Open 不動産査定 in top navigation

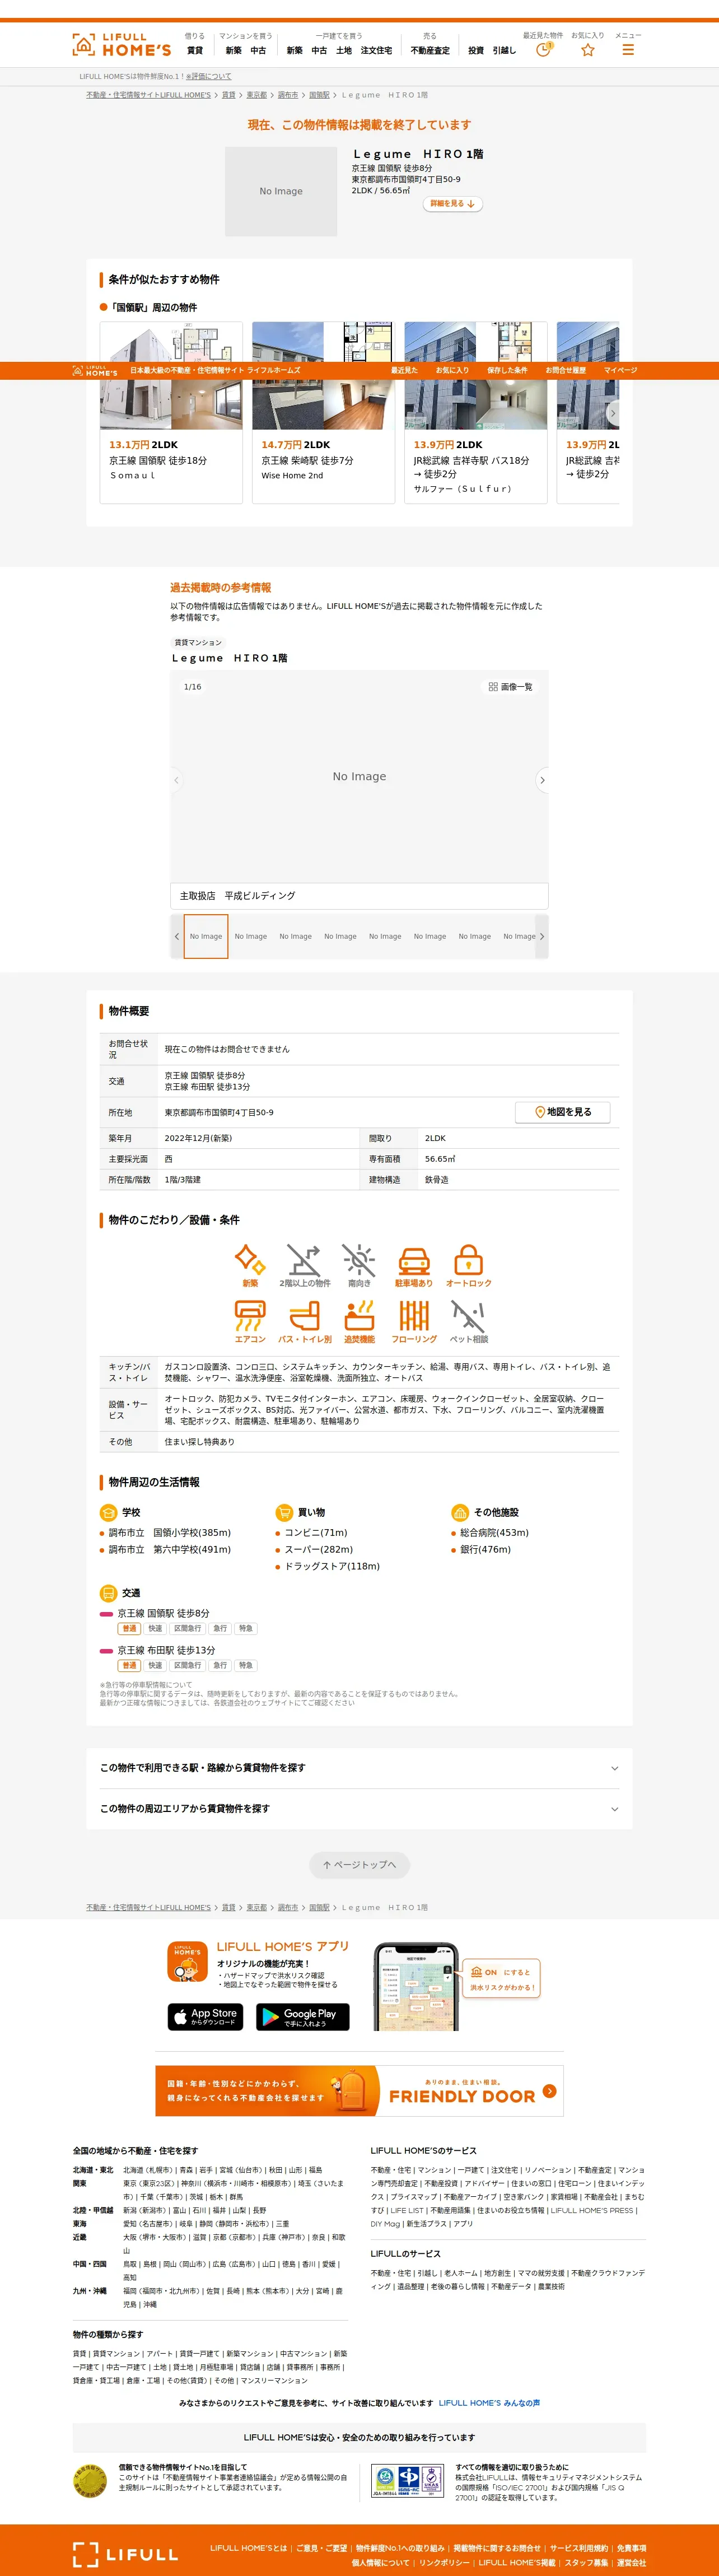pos(430,50)
